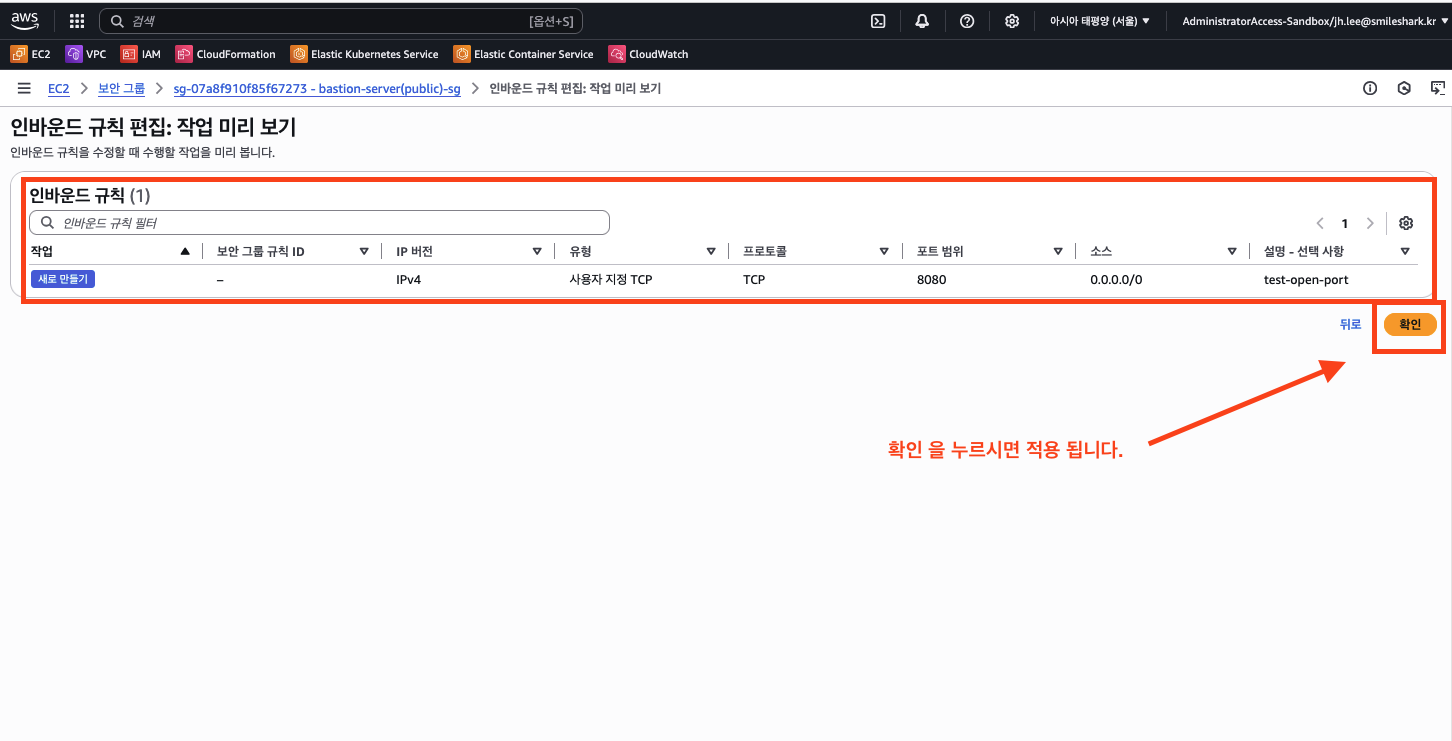Click the help question mark icon
The image size is (1452, 741).
pos(967,21)
